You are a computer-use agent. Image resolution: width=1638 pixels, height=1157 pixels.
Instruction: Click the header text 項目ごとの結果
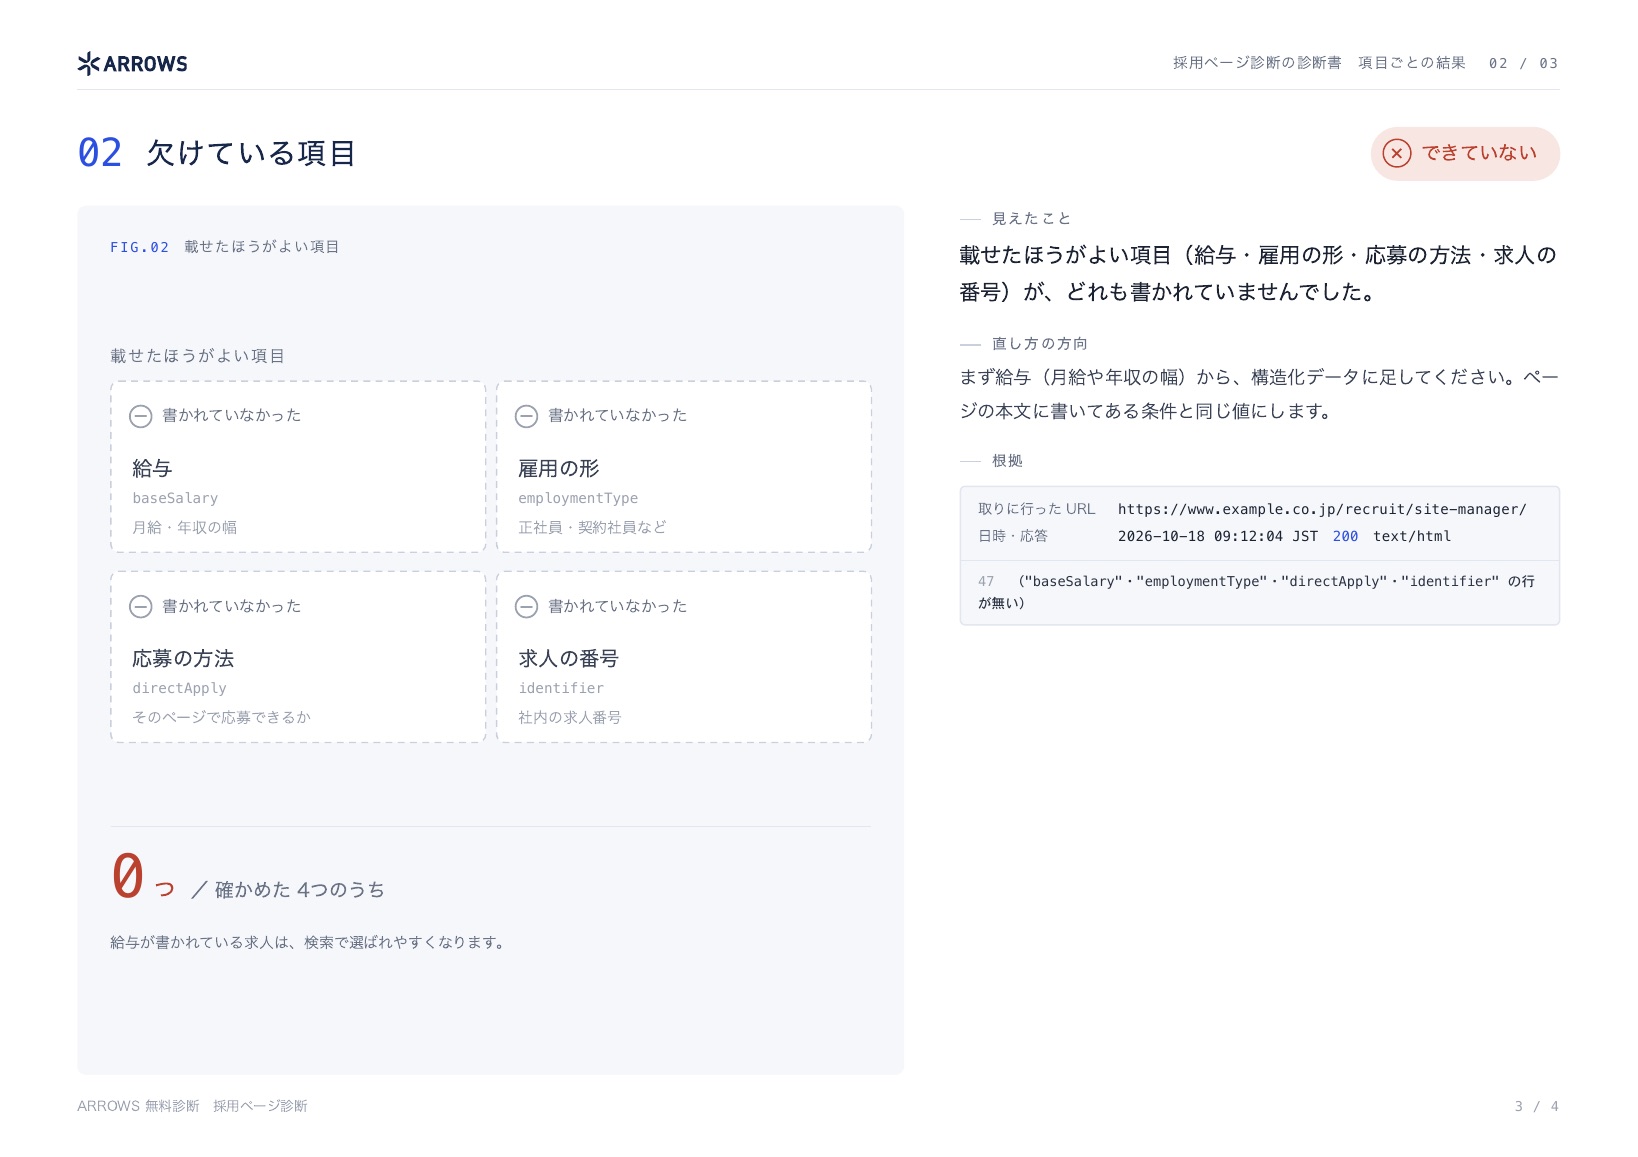pos(1412,63)
